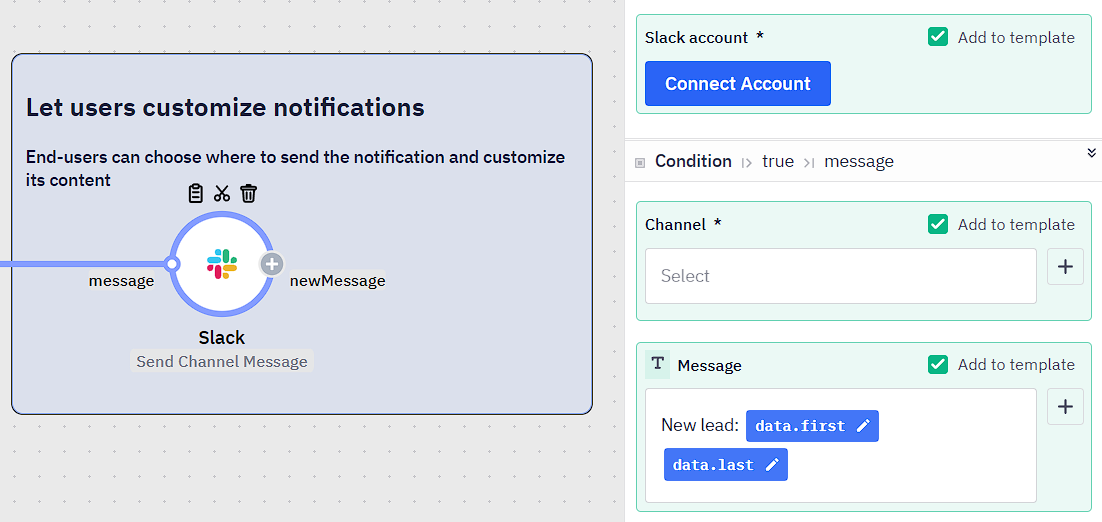Open the Channel Select dropdown
This screenshot has width=1102, height=522.
tap(841, 276)
